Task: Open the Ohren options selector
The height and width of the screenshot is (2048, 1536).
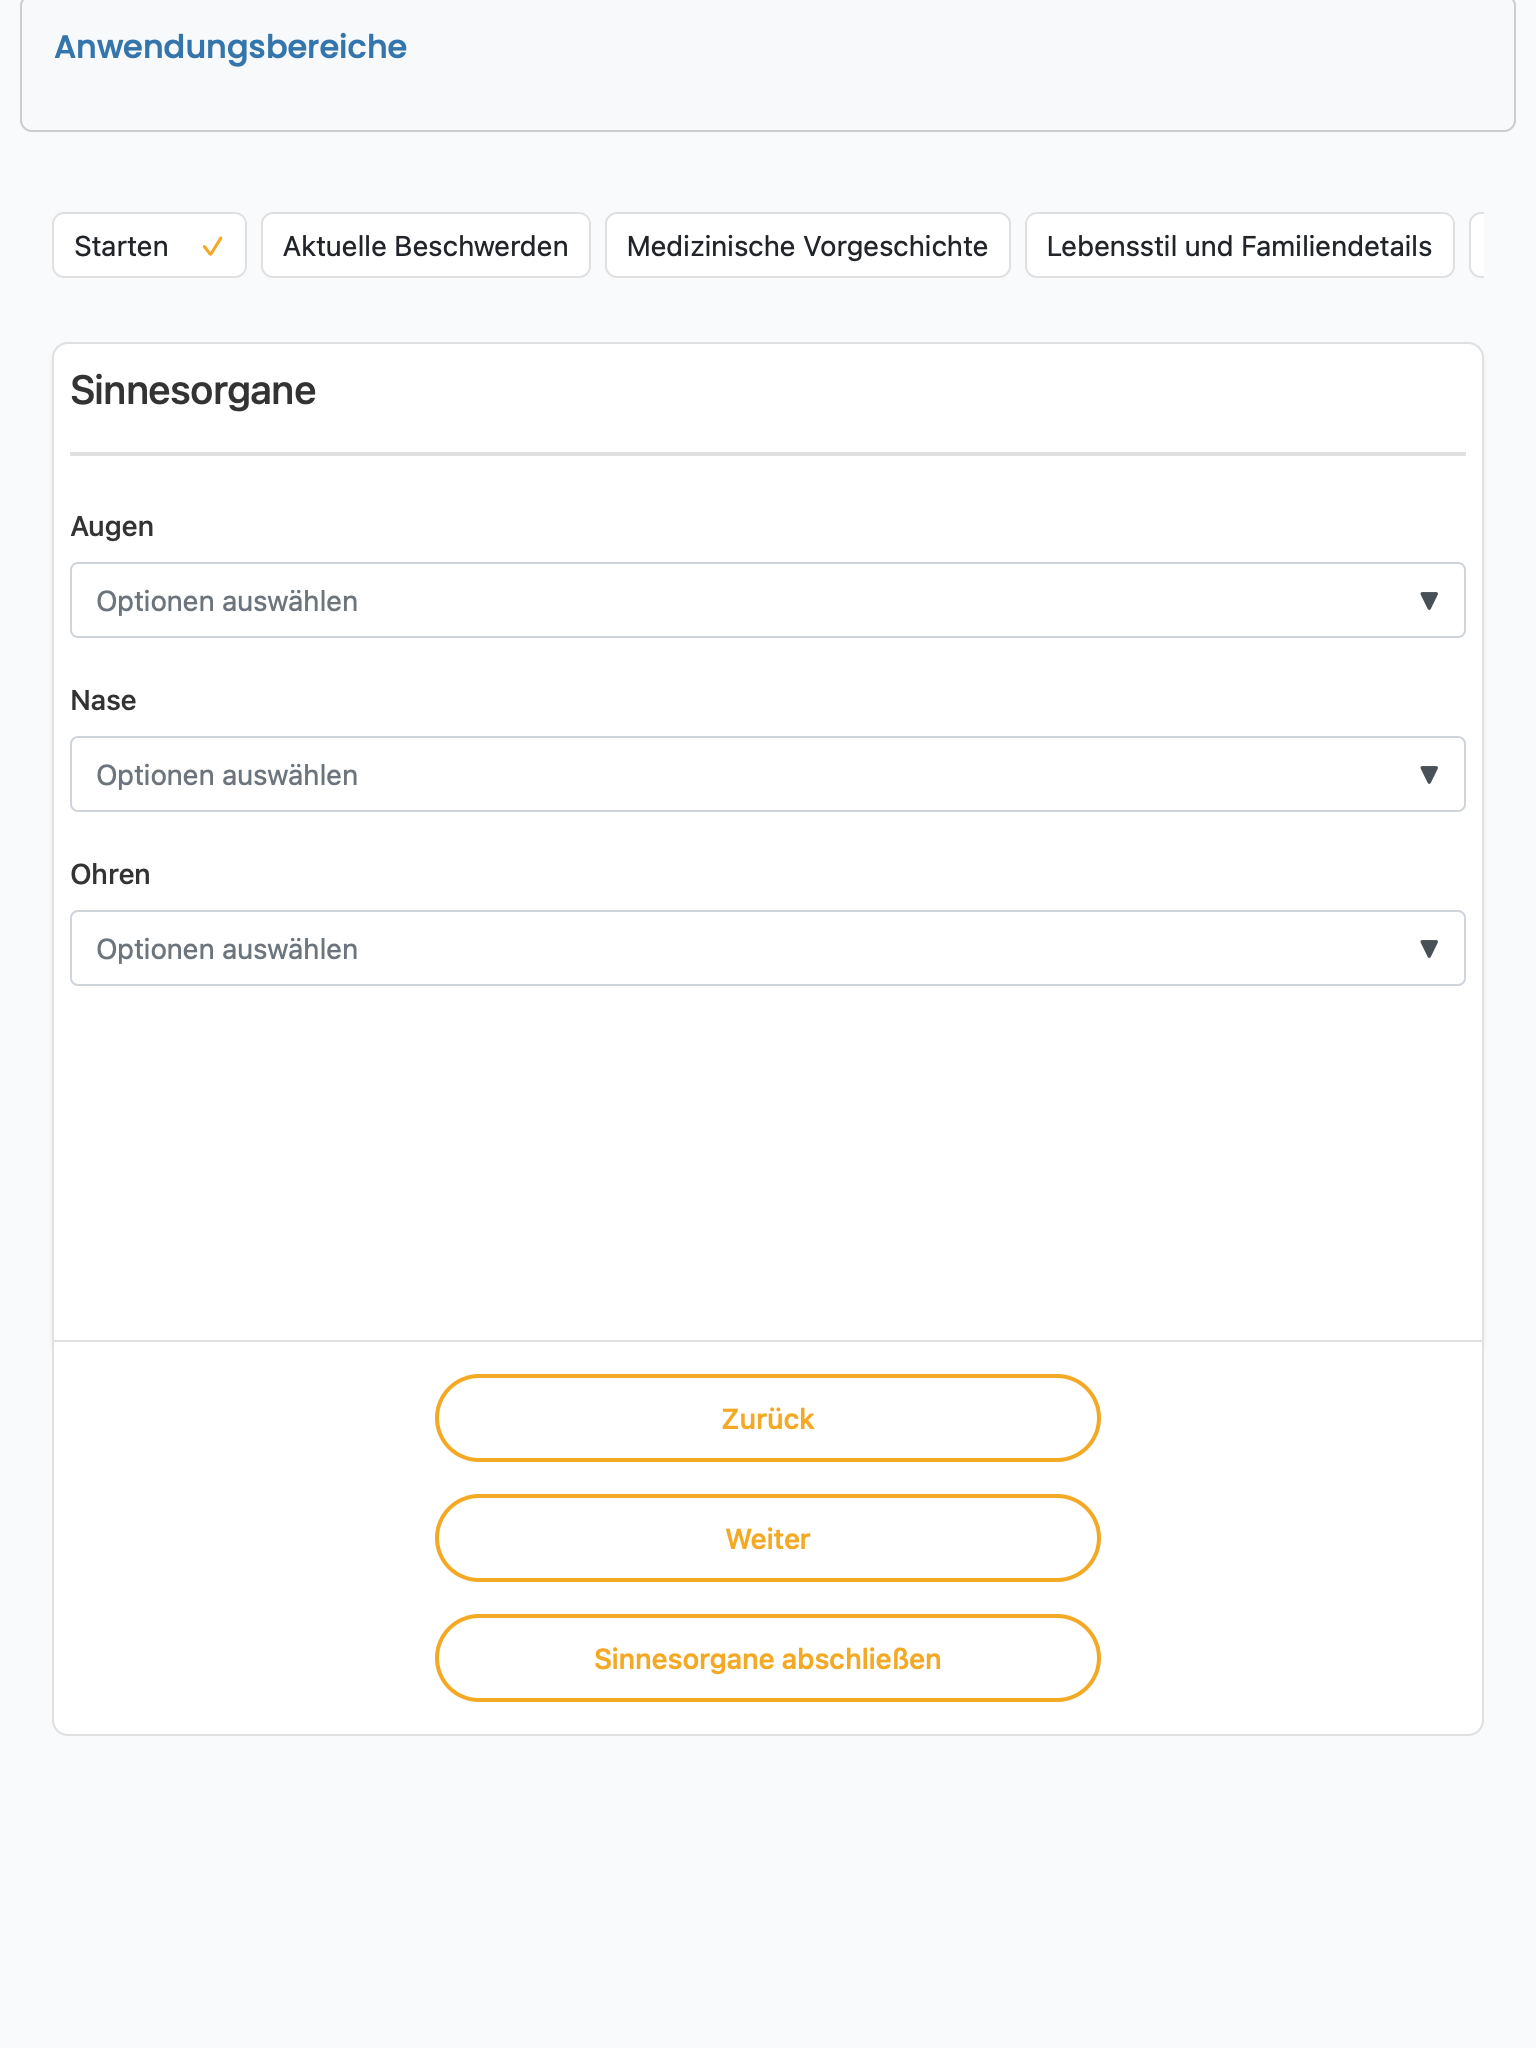Action: (768, 948)
